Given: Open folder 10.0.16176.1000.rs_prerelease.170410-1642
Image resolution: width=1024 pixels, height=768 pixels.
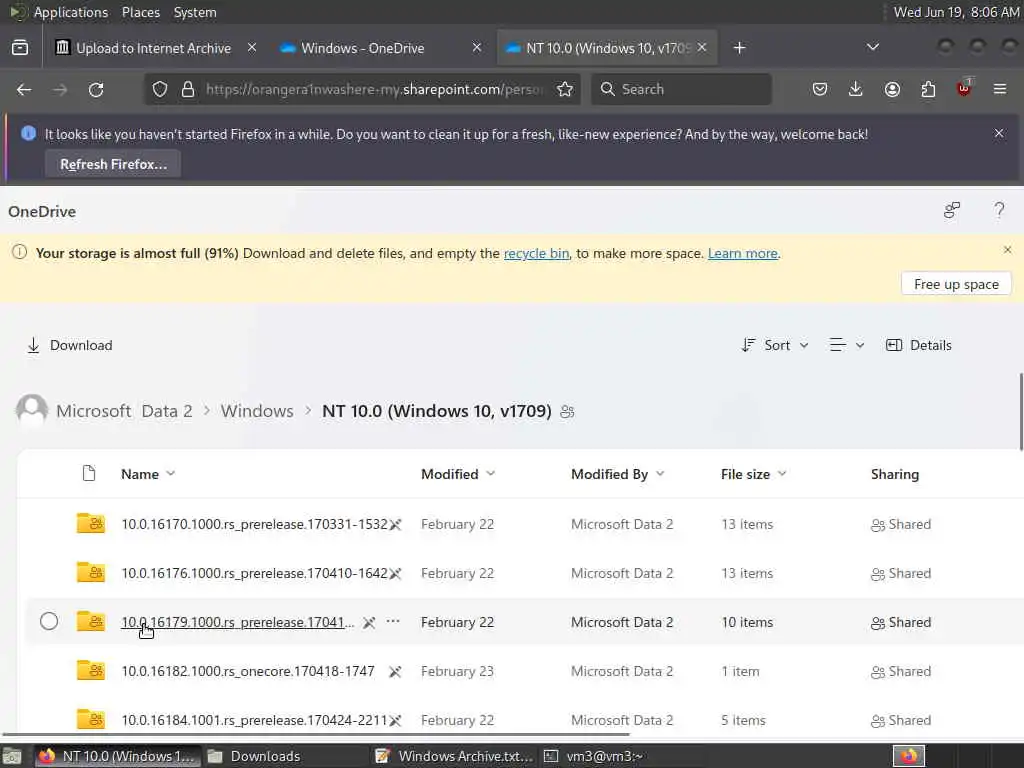Looking at the screenshot, I should click(x=254, y=573).
